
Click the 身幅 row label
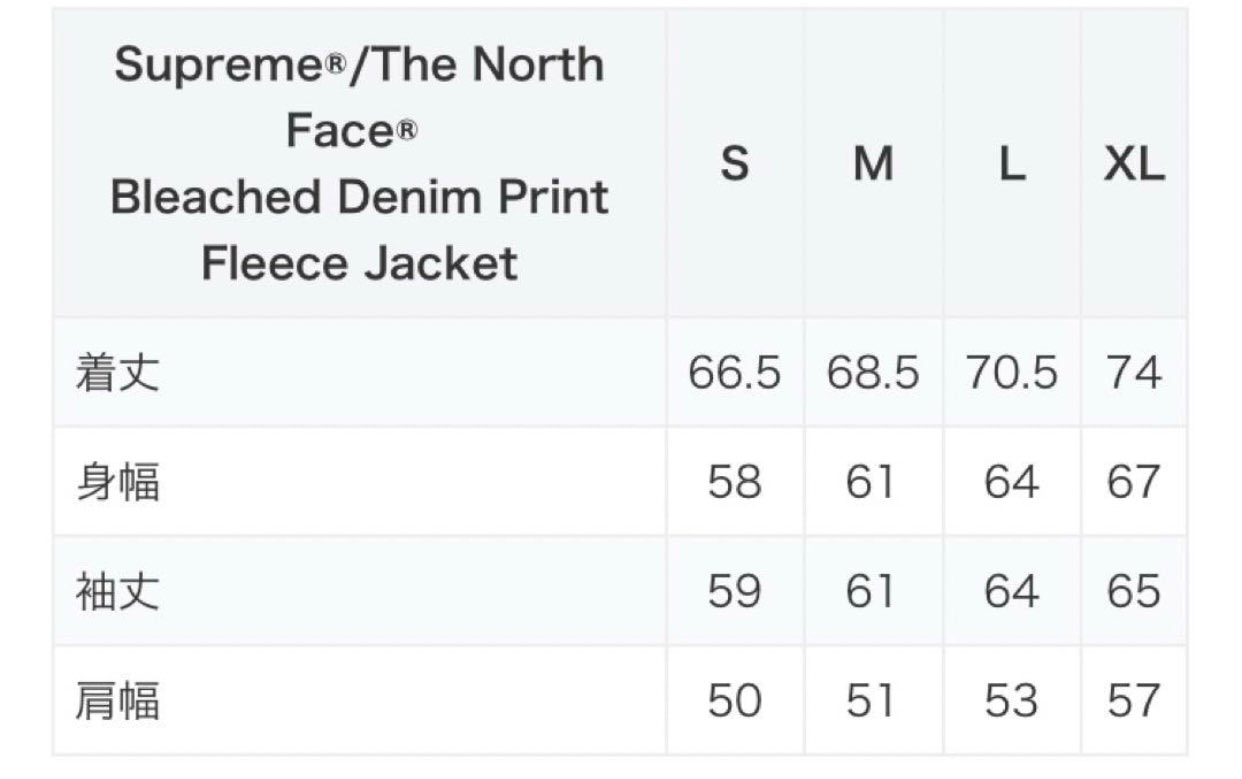click(117, 482)
